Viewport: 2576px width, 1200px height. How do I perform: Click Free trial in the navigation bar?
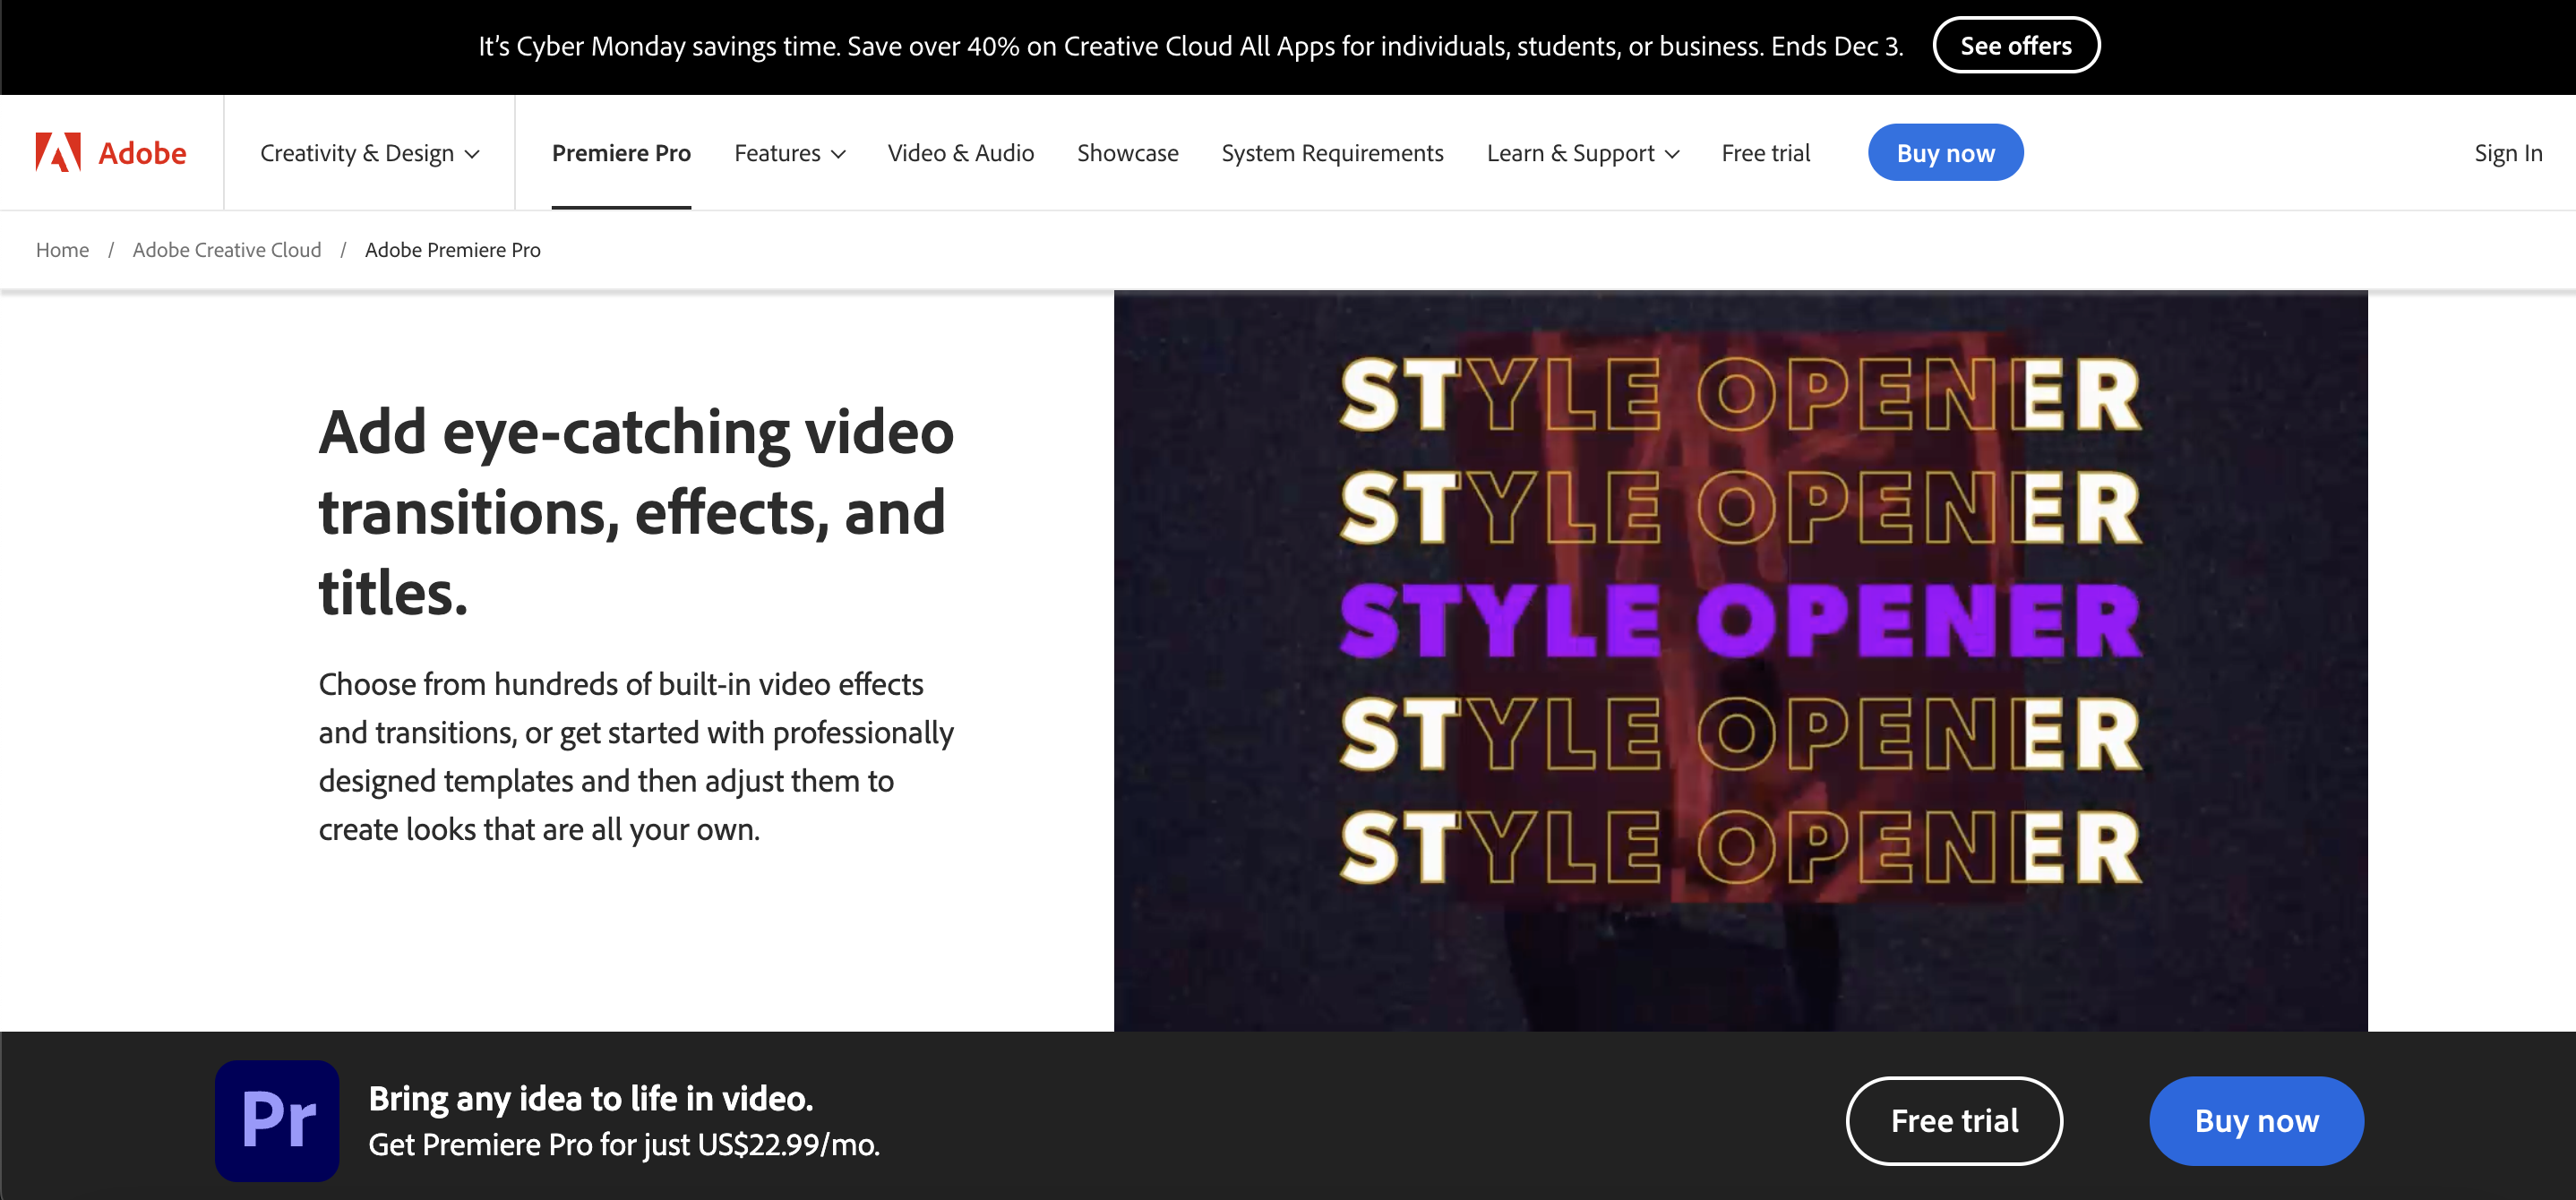[1765, 153]
